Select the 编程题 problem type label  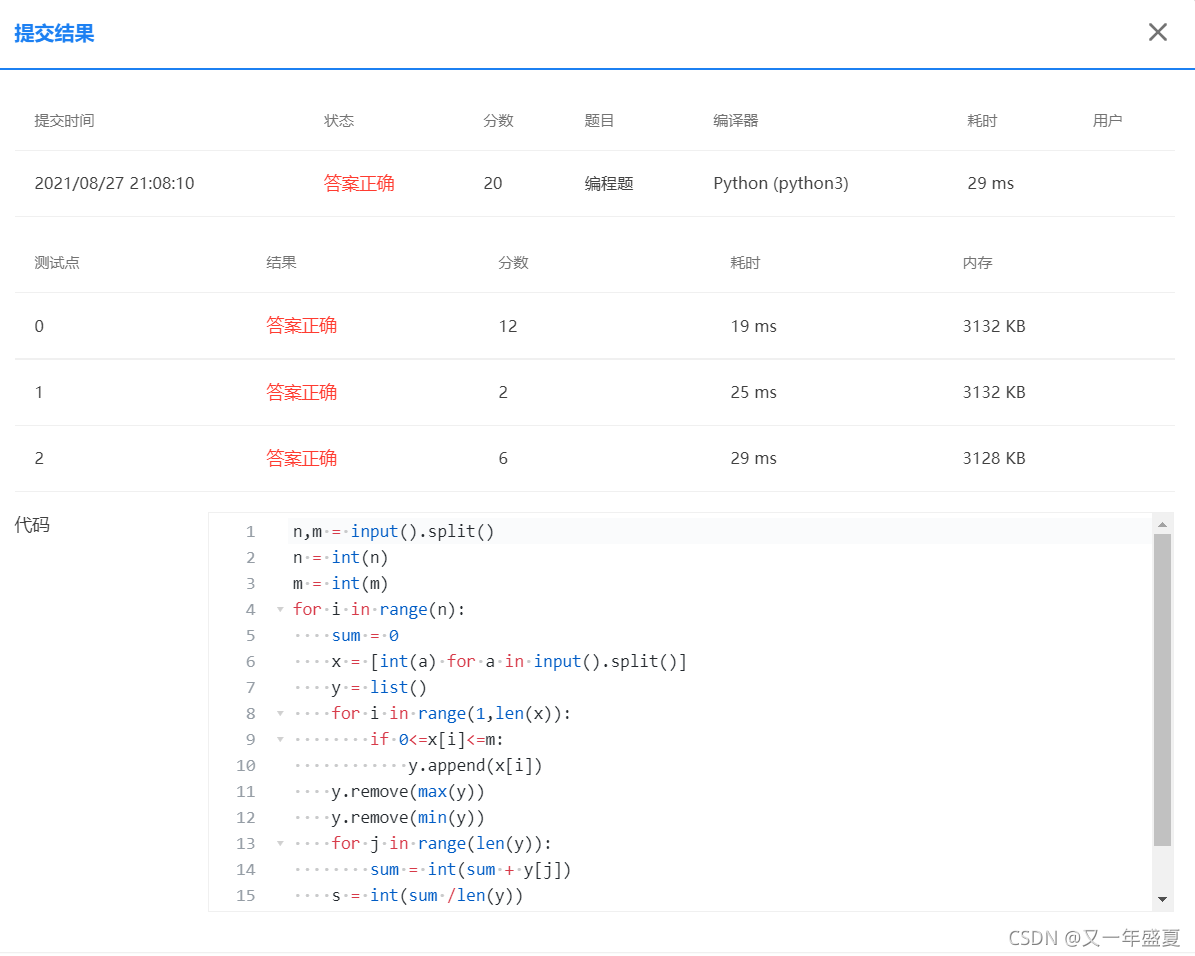click(x=608, y=183)
